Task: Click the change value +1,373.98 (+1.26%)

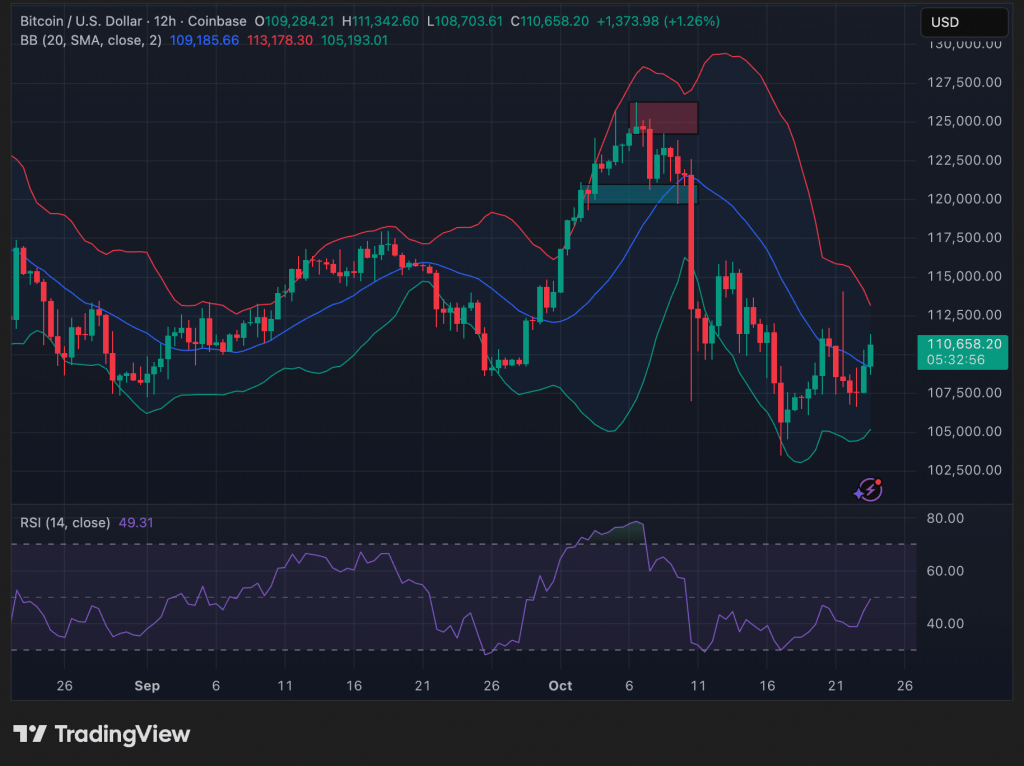Action: point(659,20)
